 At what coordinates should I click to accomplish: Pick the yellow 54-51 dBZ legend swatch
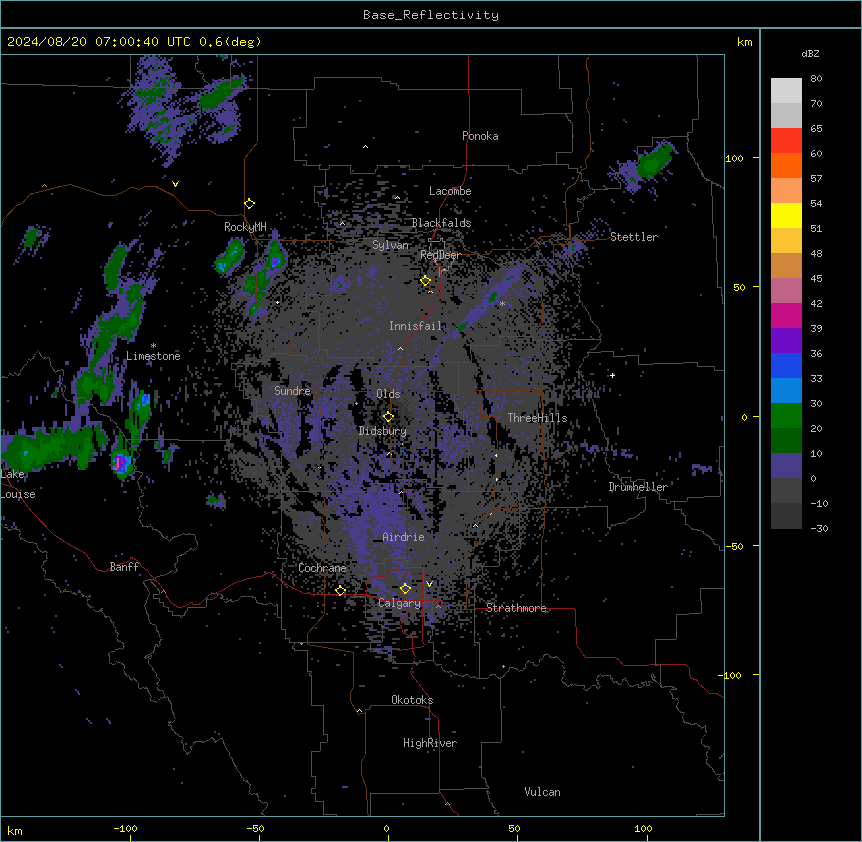pyautogui.click(x=786, y=215)
